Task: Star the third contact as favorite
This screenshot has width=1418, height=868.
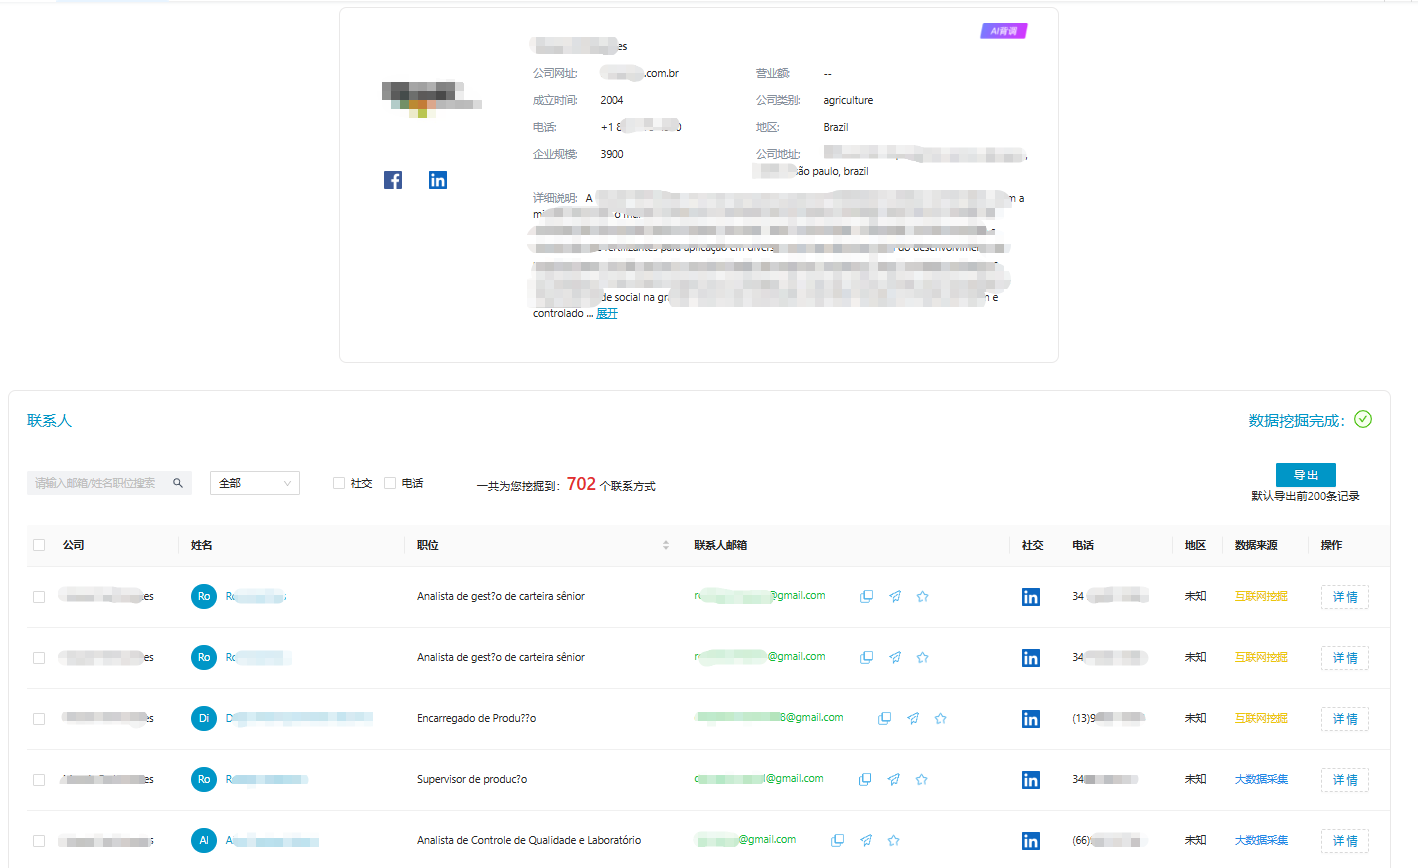Action: (940, 718)
